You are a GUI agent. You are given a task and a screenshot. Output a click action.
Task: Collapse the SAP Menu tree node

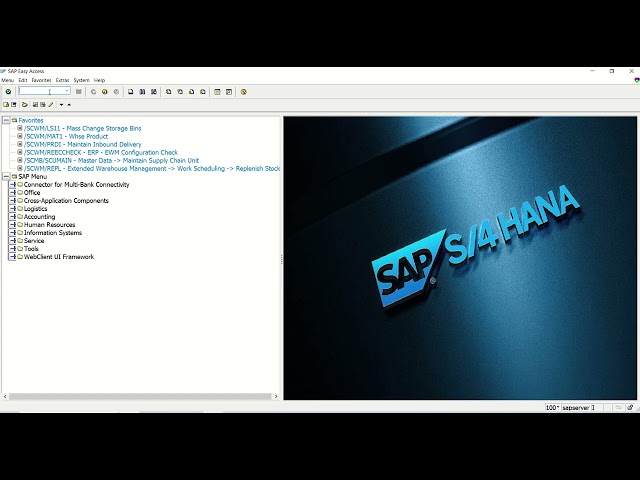tap(7, 176)
